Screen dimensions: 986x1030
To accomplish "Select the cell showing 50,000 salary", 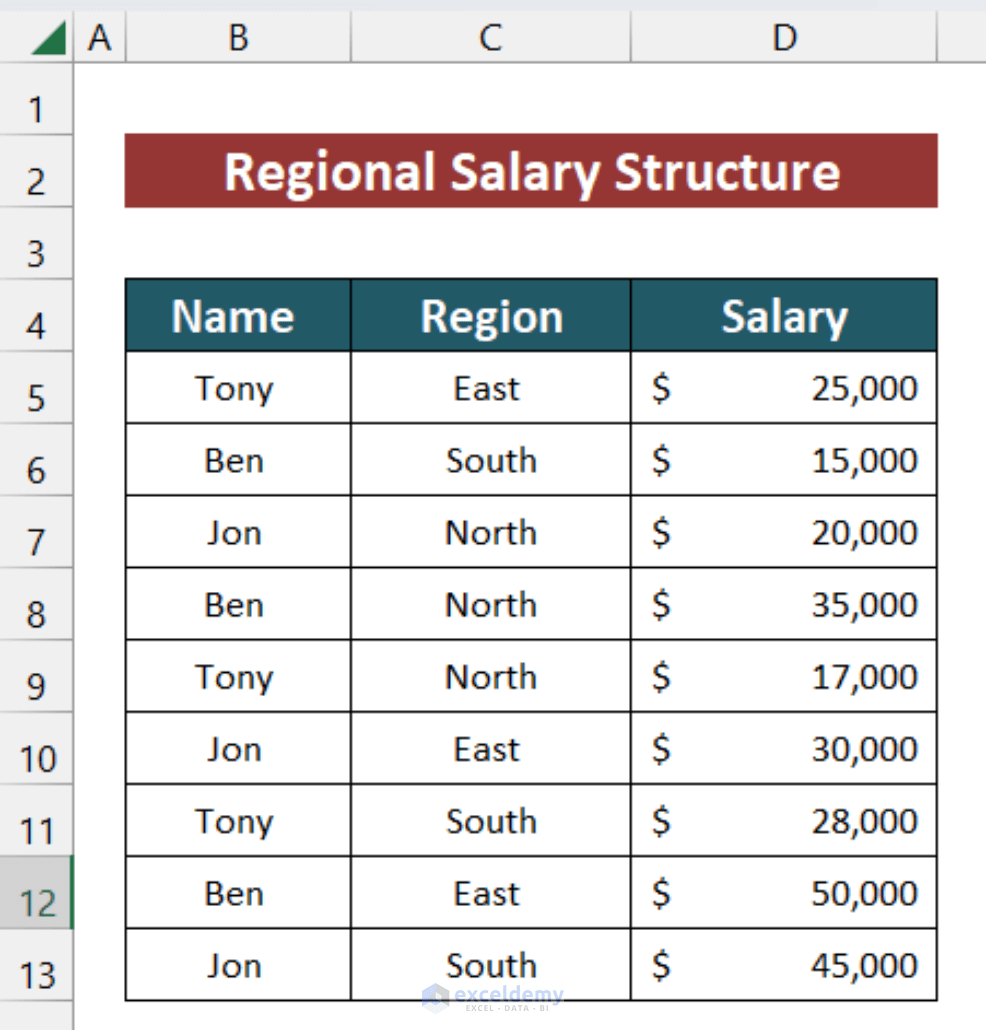I will pyautogui.click(x=783, y=892).
